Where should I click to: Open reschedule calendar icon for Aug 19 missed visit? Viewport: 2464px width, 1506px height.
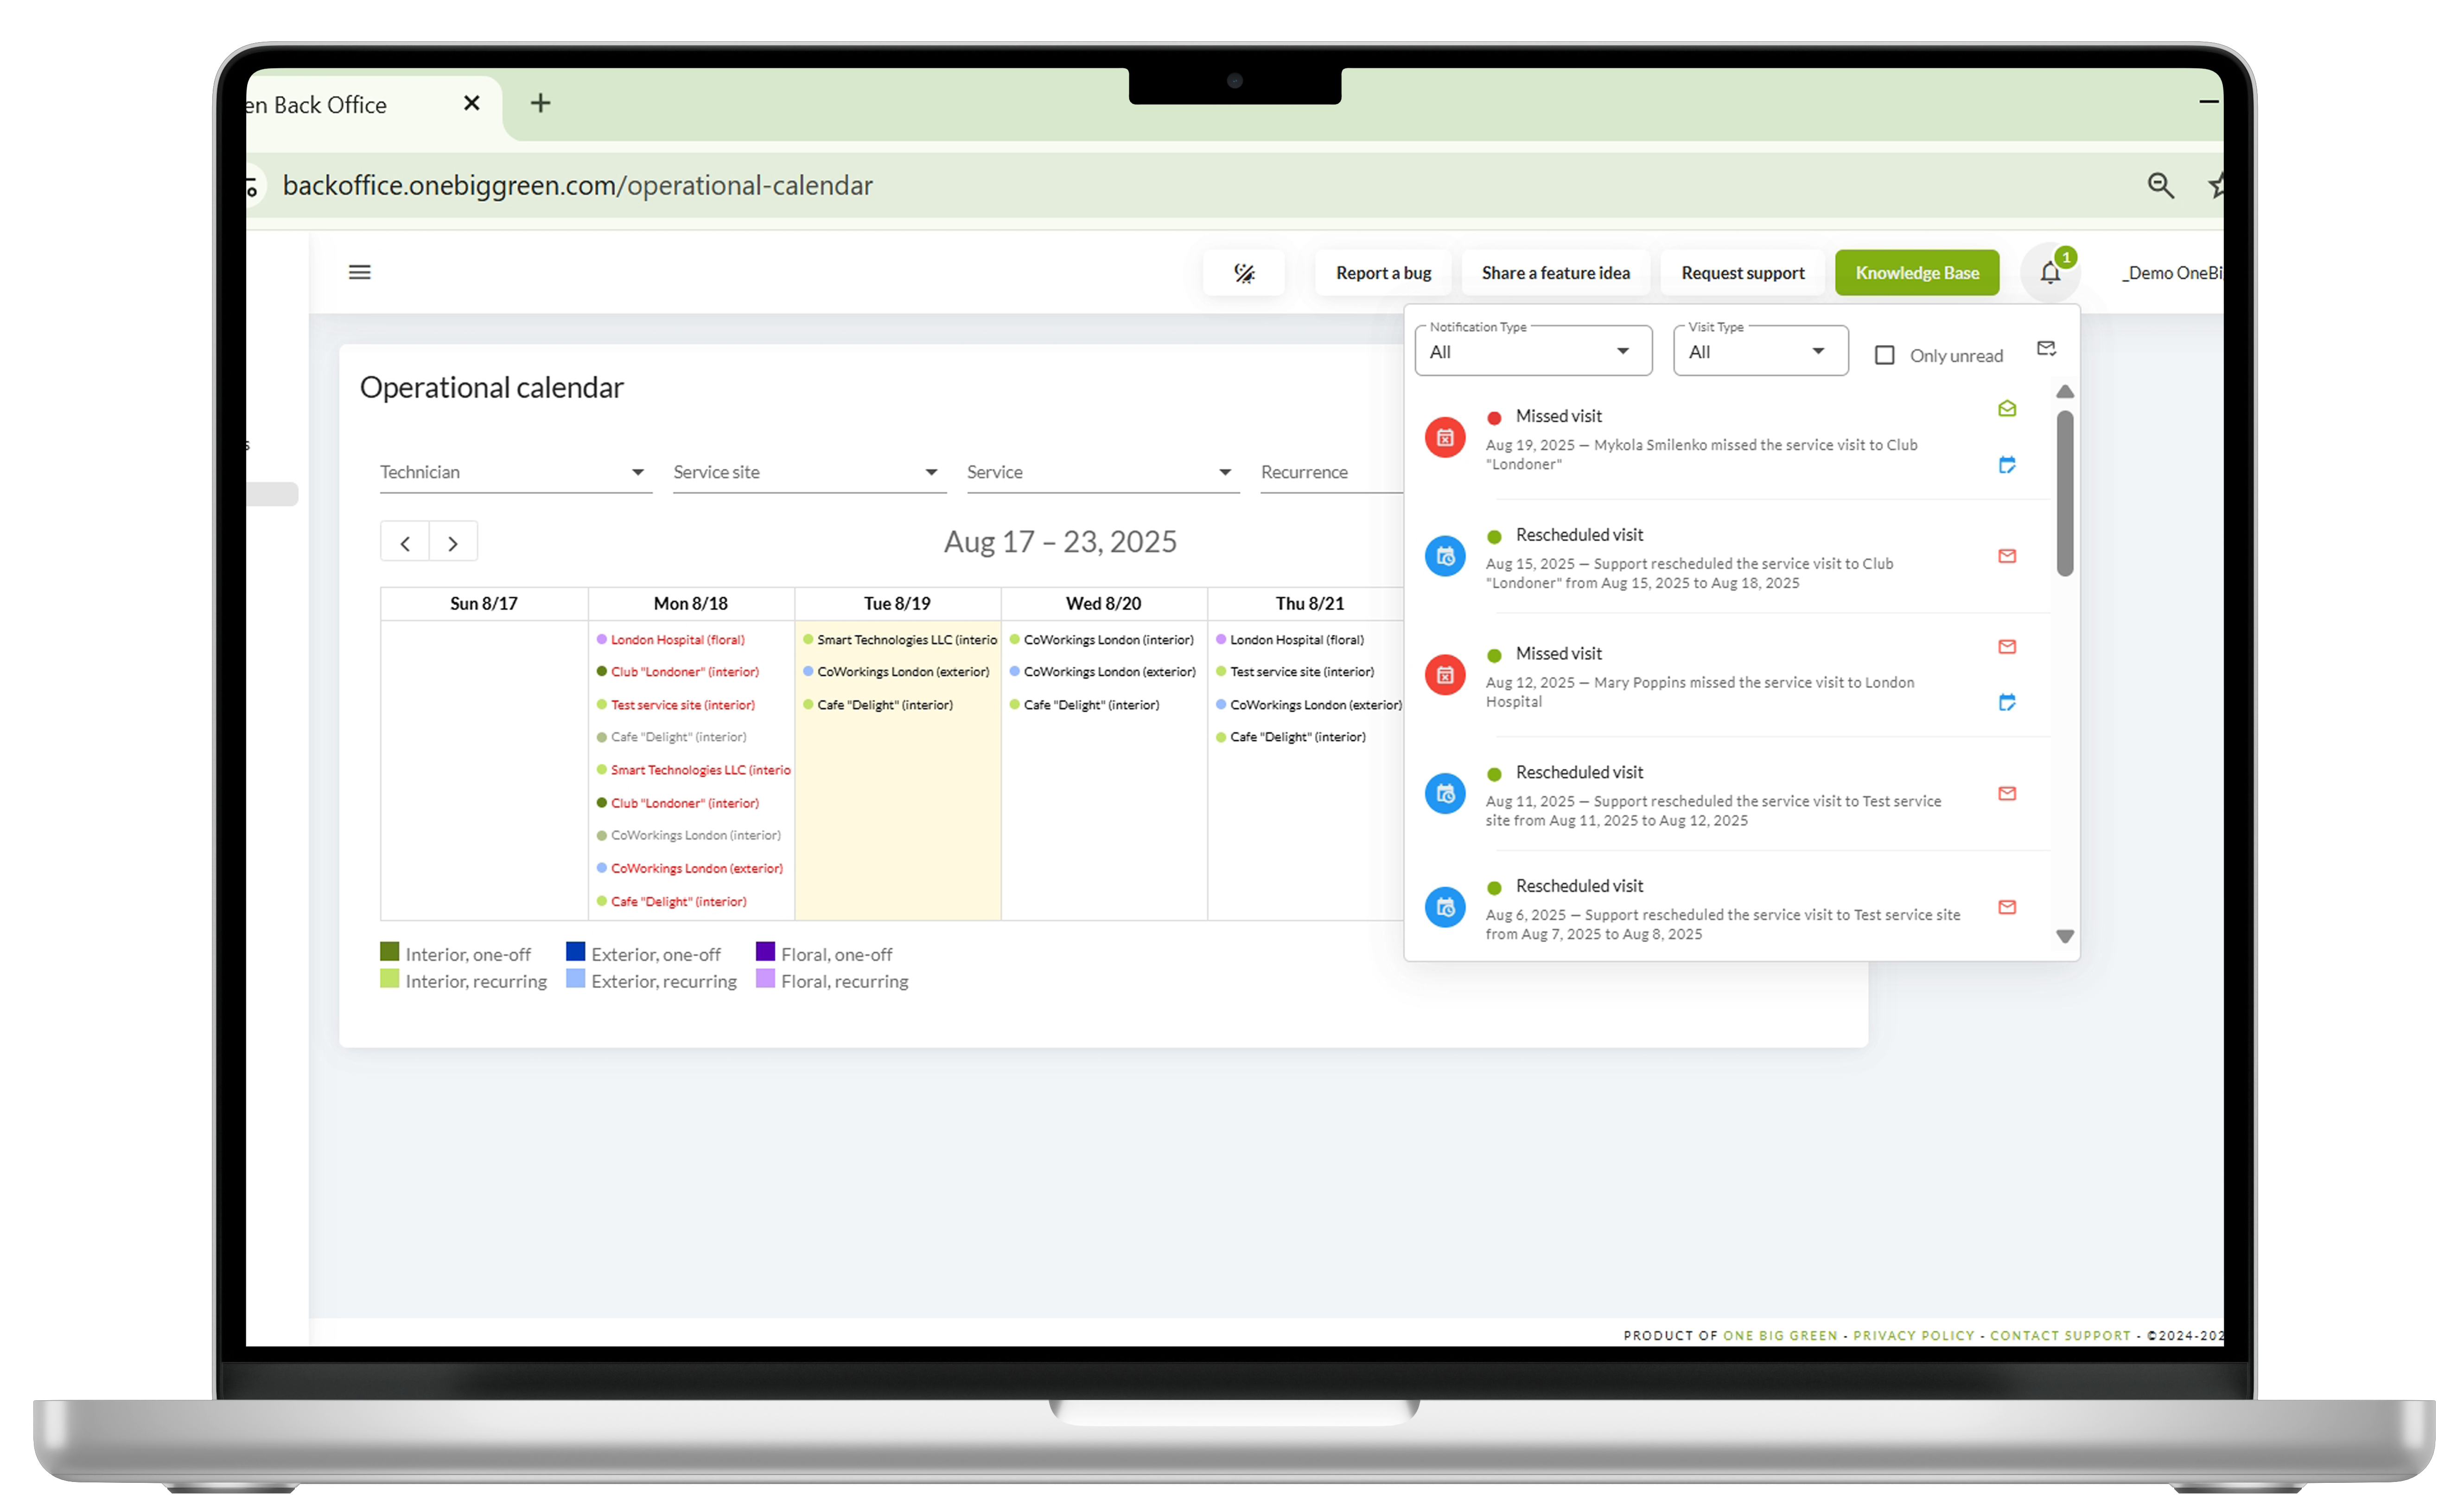point(2006,464)
